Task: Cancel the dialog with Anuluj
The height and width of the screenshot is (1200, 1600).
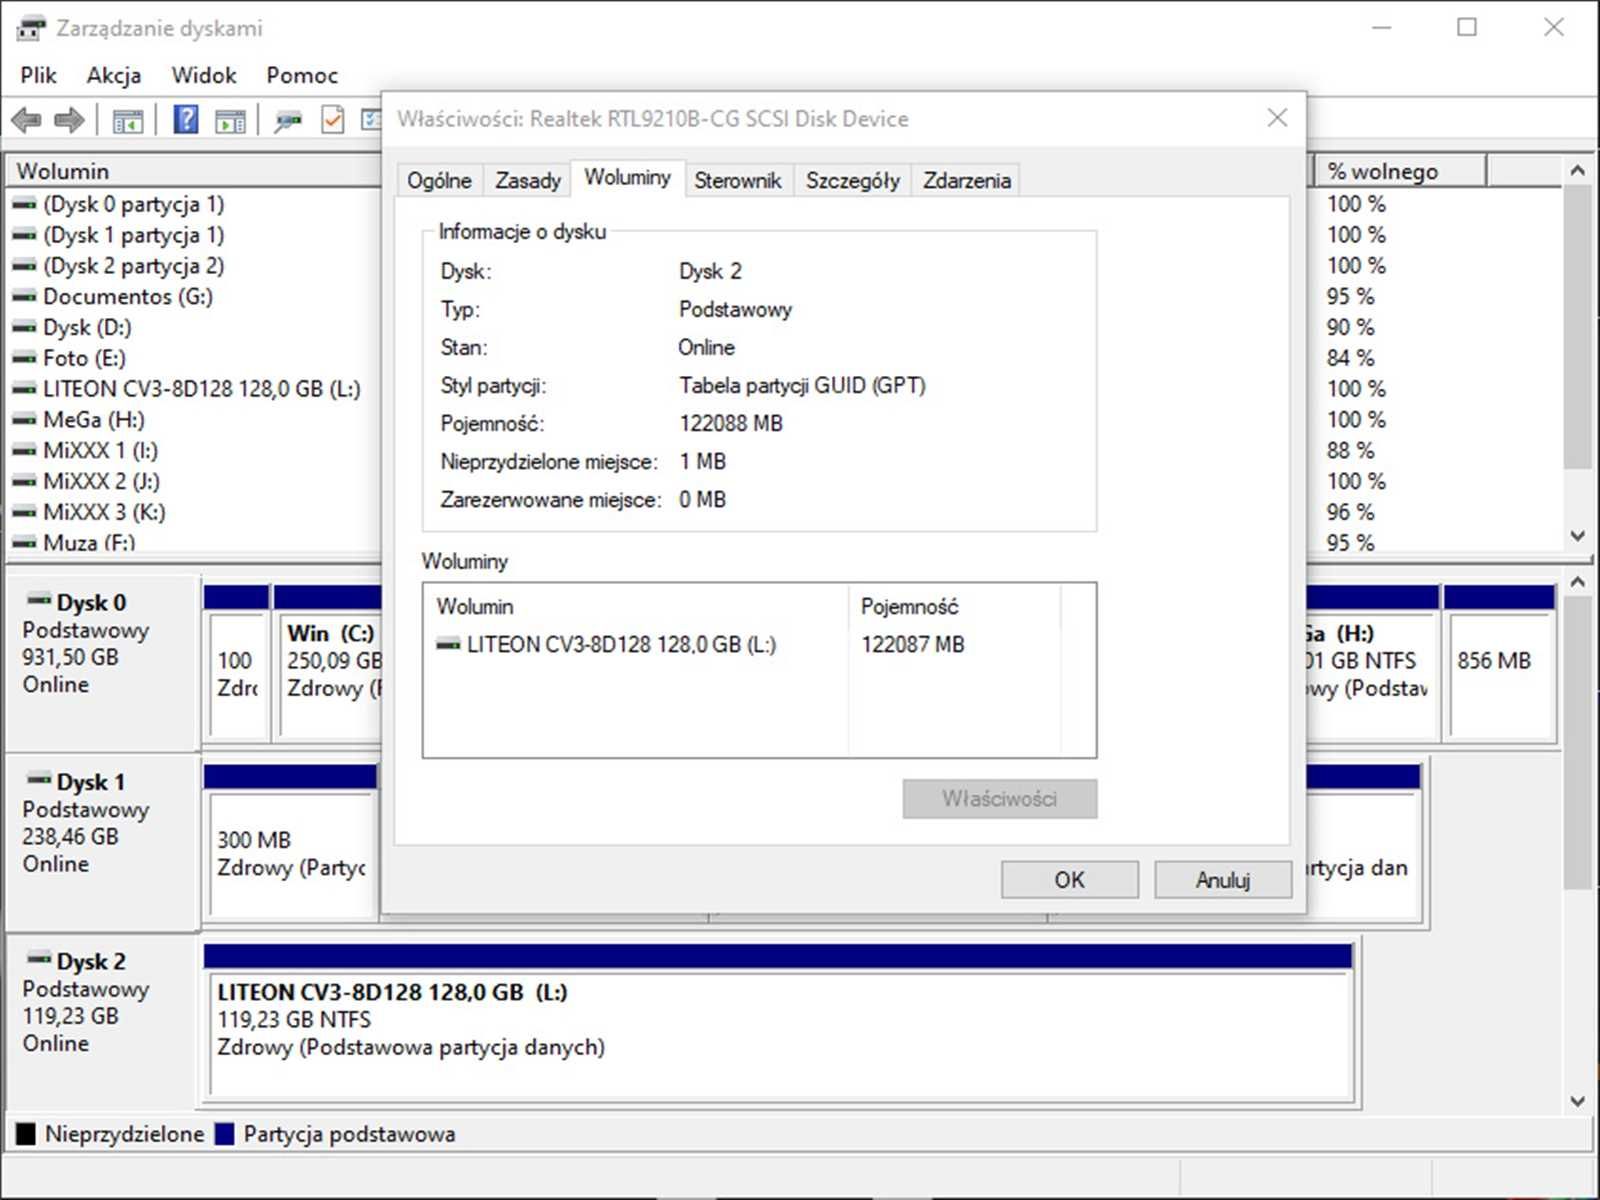Action: pyautogui.click(x=1223, y=880)
